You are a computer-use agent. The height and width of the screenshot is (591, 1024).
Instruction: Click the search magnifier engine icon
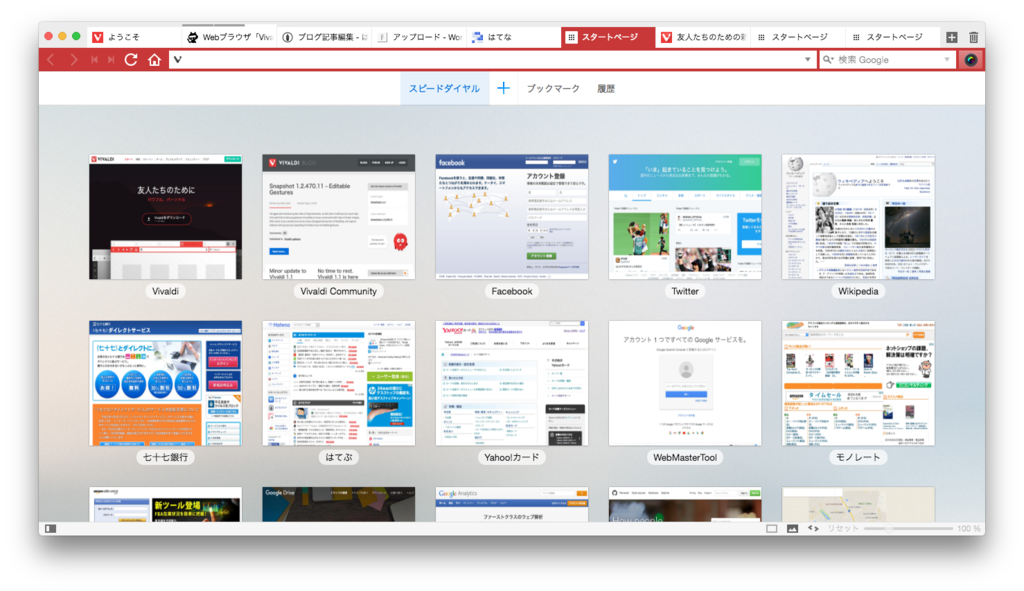[x=828, y=60]
